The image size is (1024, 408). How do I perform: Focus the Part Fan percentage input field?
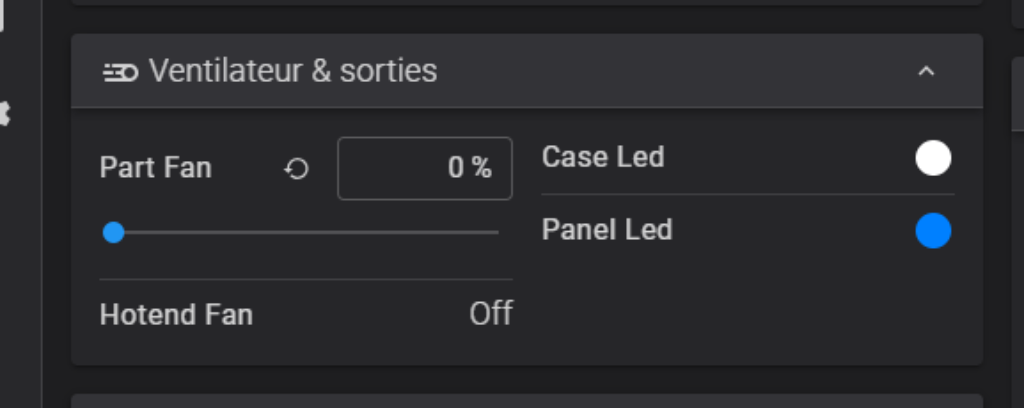(x=424, y=168)
